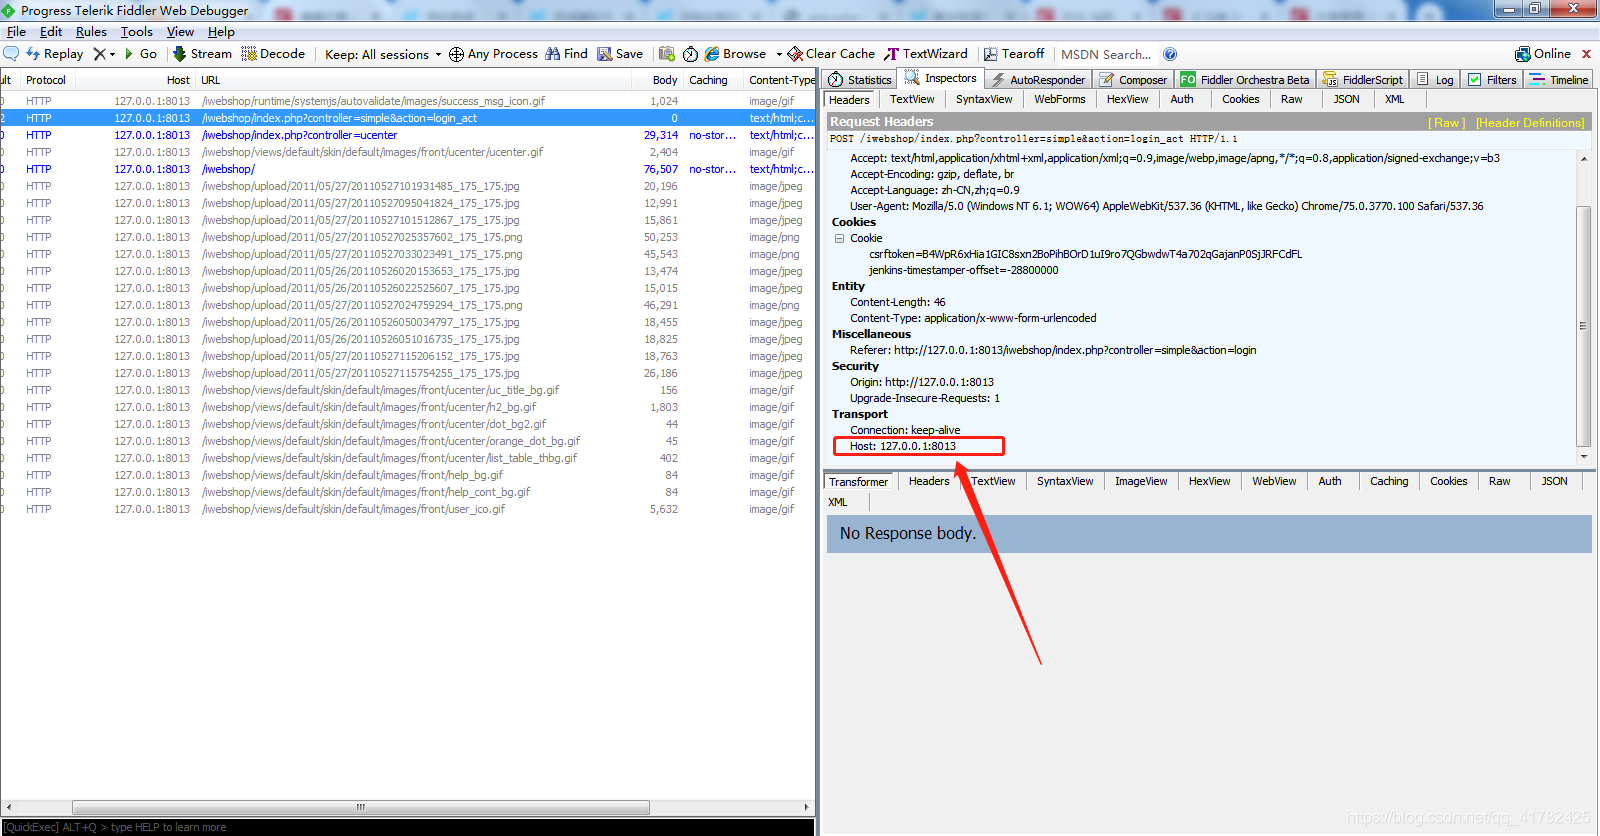This screenshot has width=1600, height=836.
Task: Click the Tearoff toolbar button
Action: pyautogui.click(x=1014, y=54)
